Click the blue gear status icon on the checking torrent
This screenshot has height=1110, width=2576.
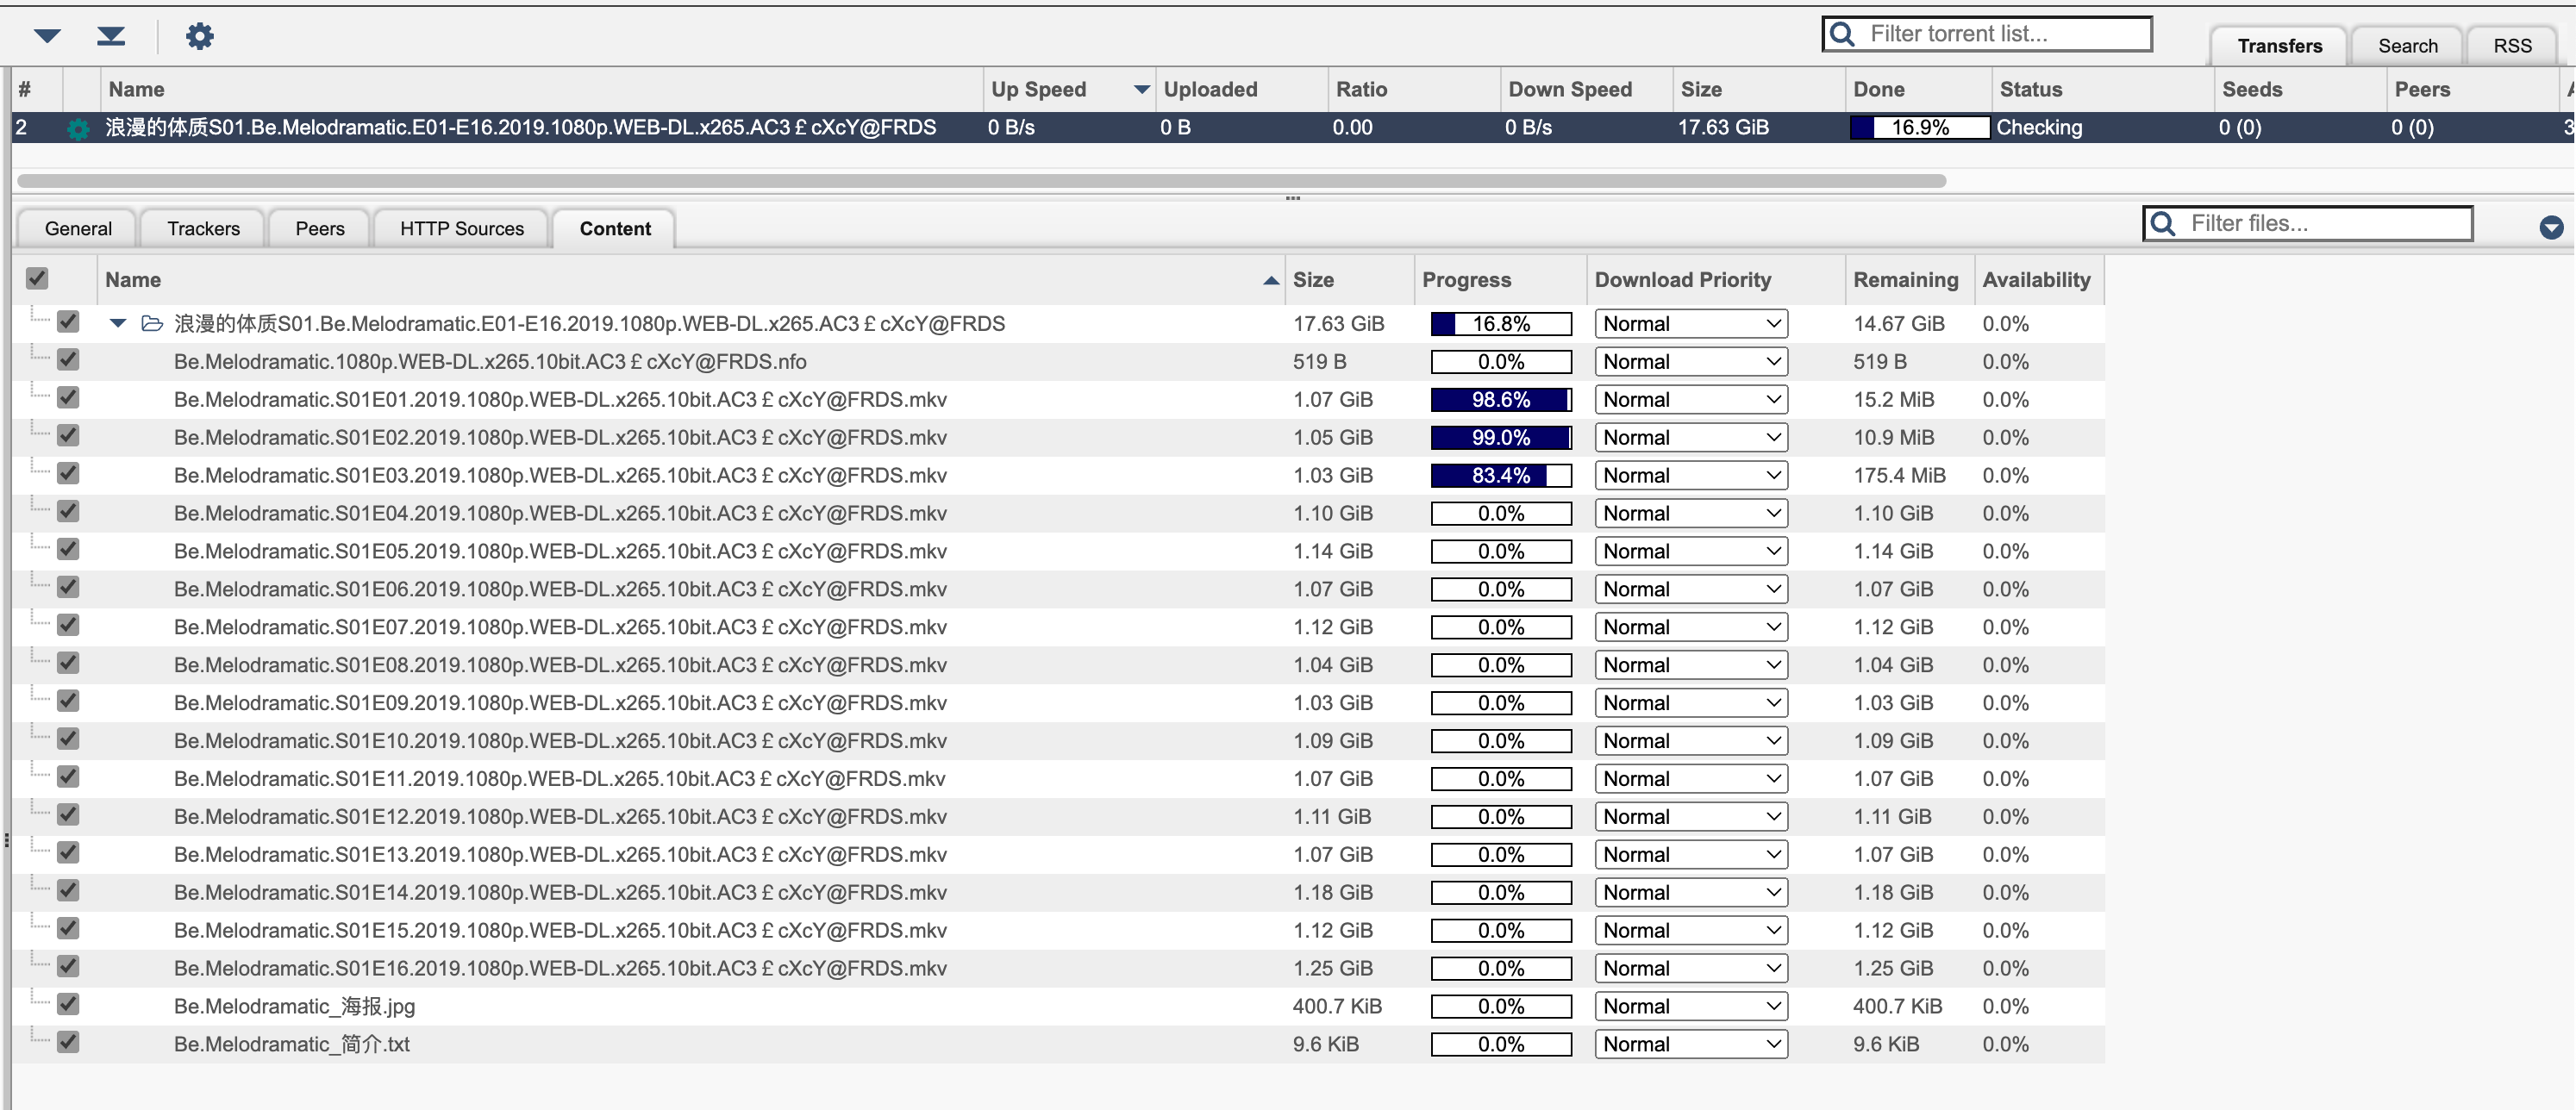pyautogui.click(x=77, y=128)
